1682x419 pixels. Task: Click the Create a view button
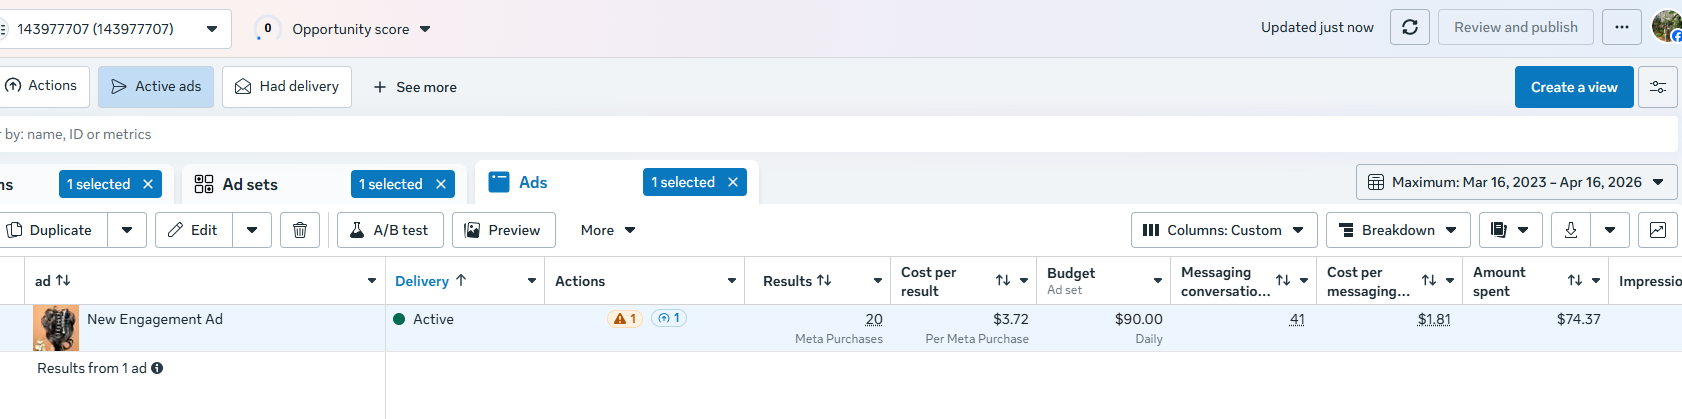[x=1573, y=87]
